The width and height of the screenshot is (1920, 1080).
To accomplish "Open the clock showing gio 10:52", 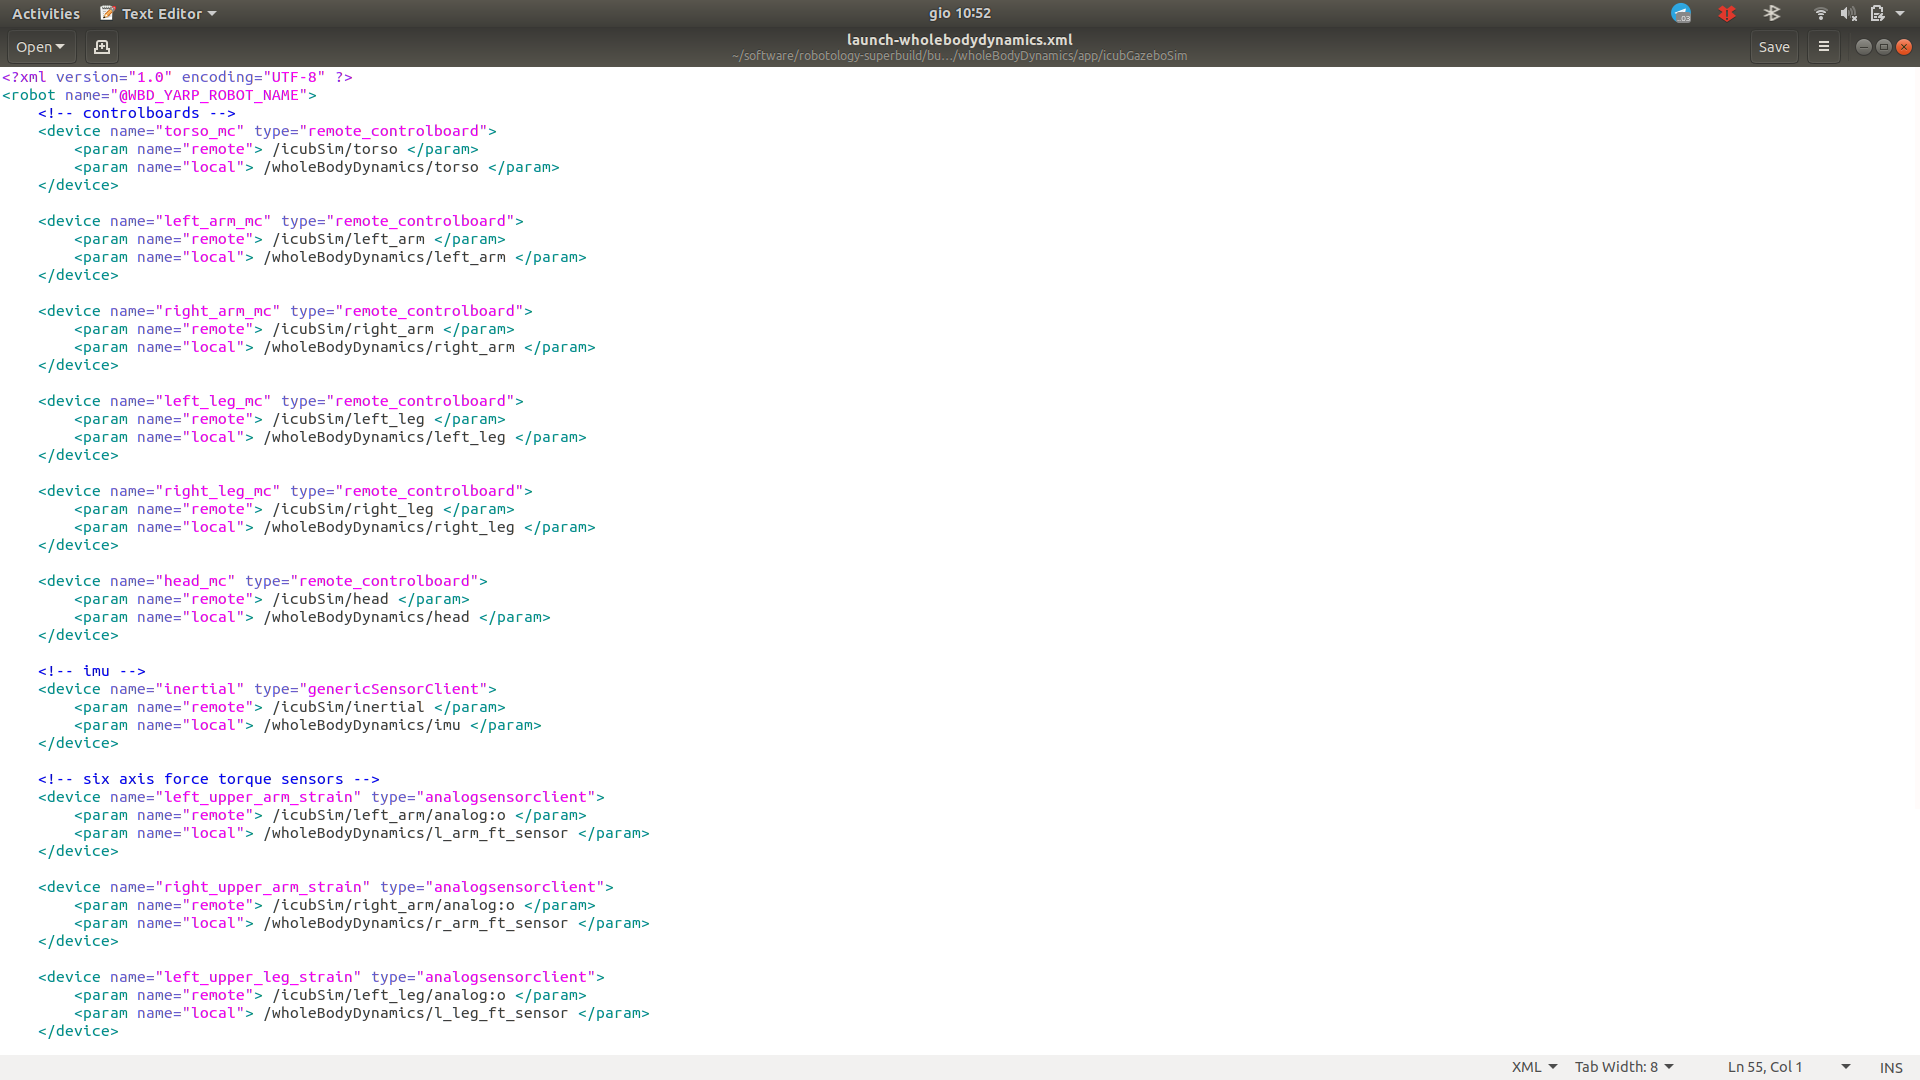I will click(x=959, y=14).
